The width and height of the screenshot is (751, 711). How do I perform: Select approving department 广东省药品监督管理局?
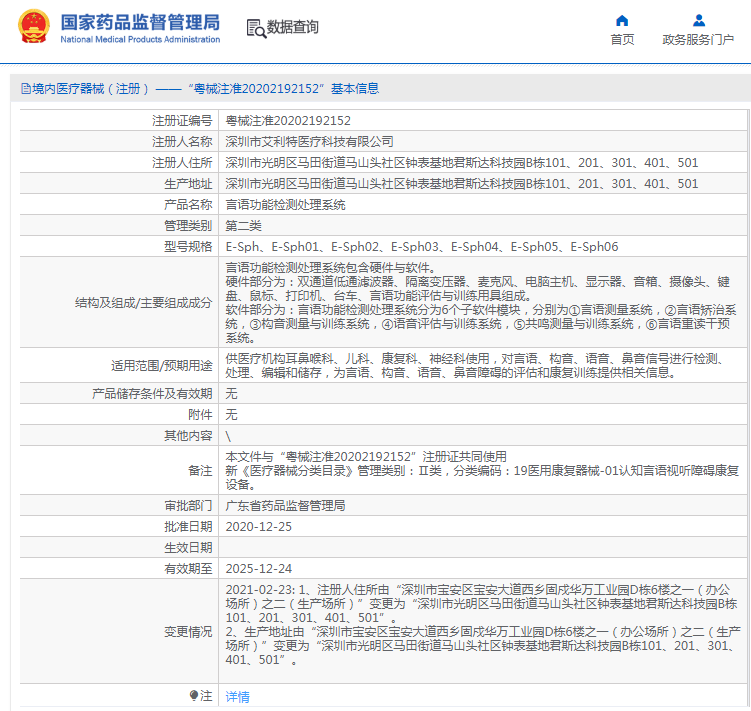coord(285,506)
